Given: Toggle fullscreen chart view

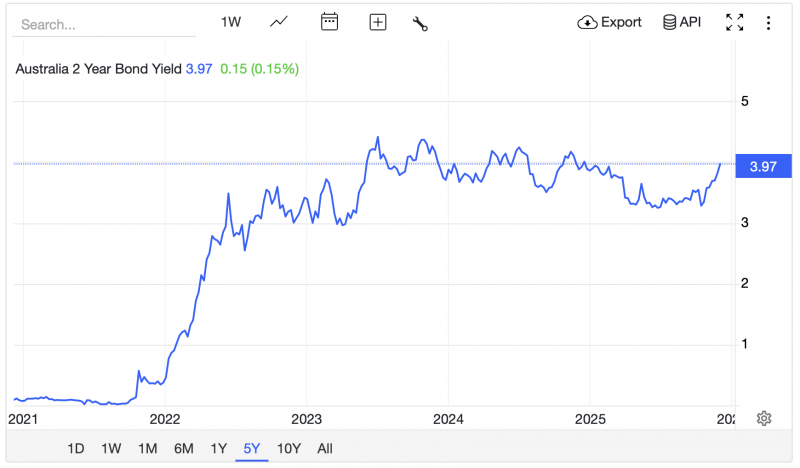Looking at the screenshot, I should click(x=735, y=22).
